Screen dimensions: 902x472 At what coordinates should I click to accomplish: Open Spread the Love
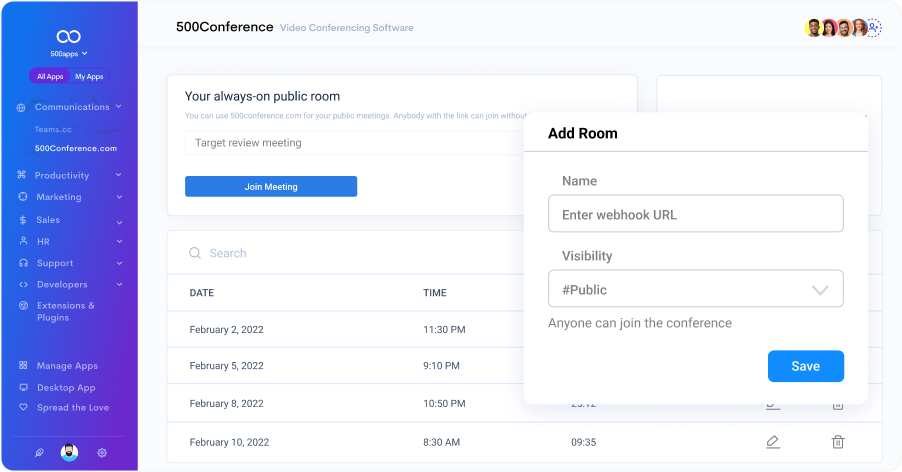(73, 408)
